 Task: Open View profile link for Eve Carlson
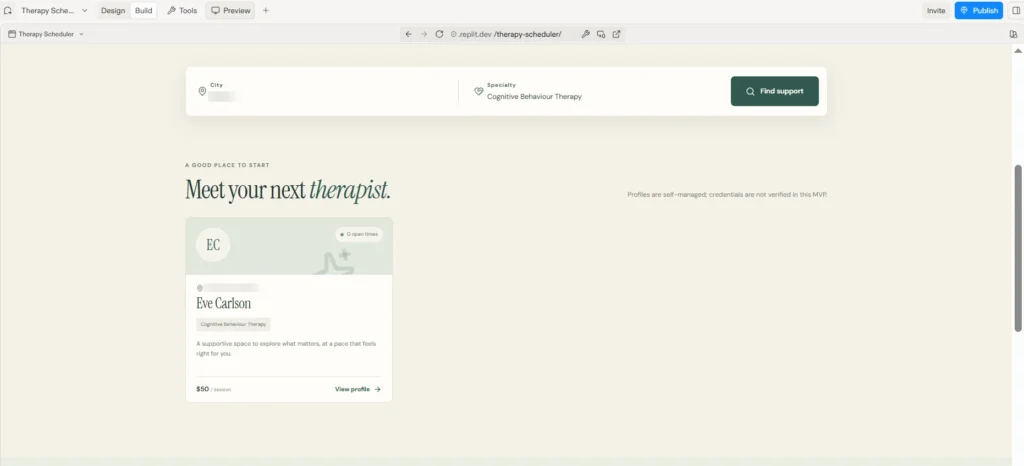(358, 389)
